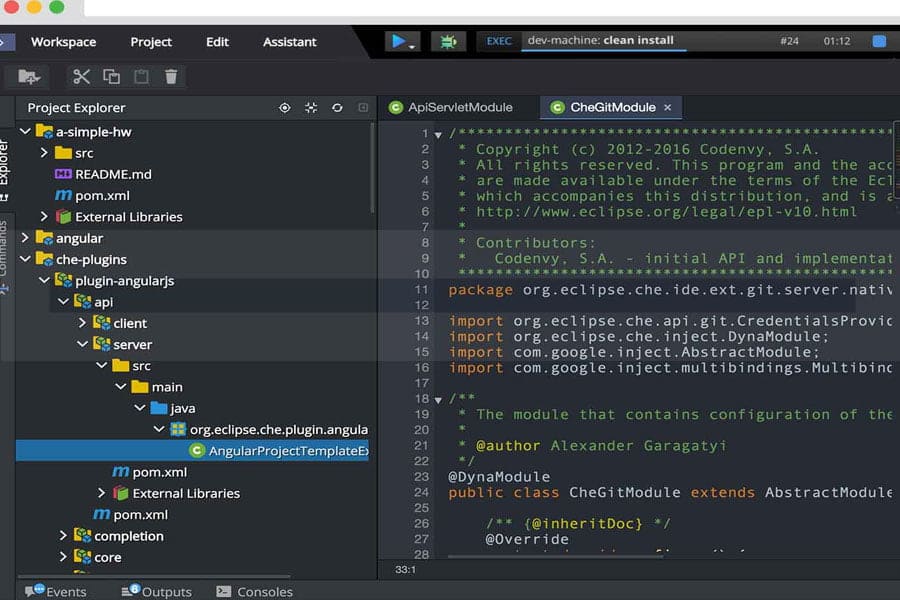The height and width of the screenshot is (600, 900).
Task: Open the Consoles panel at bottom
Action: click(264, 592)
